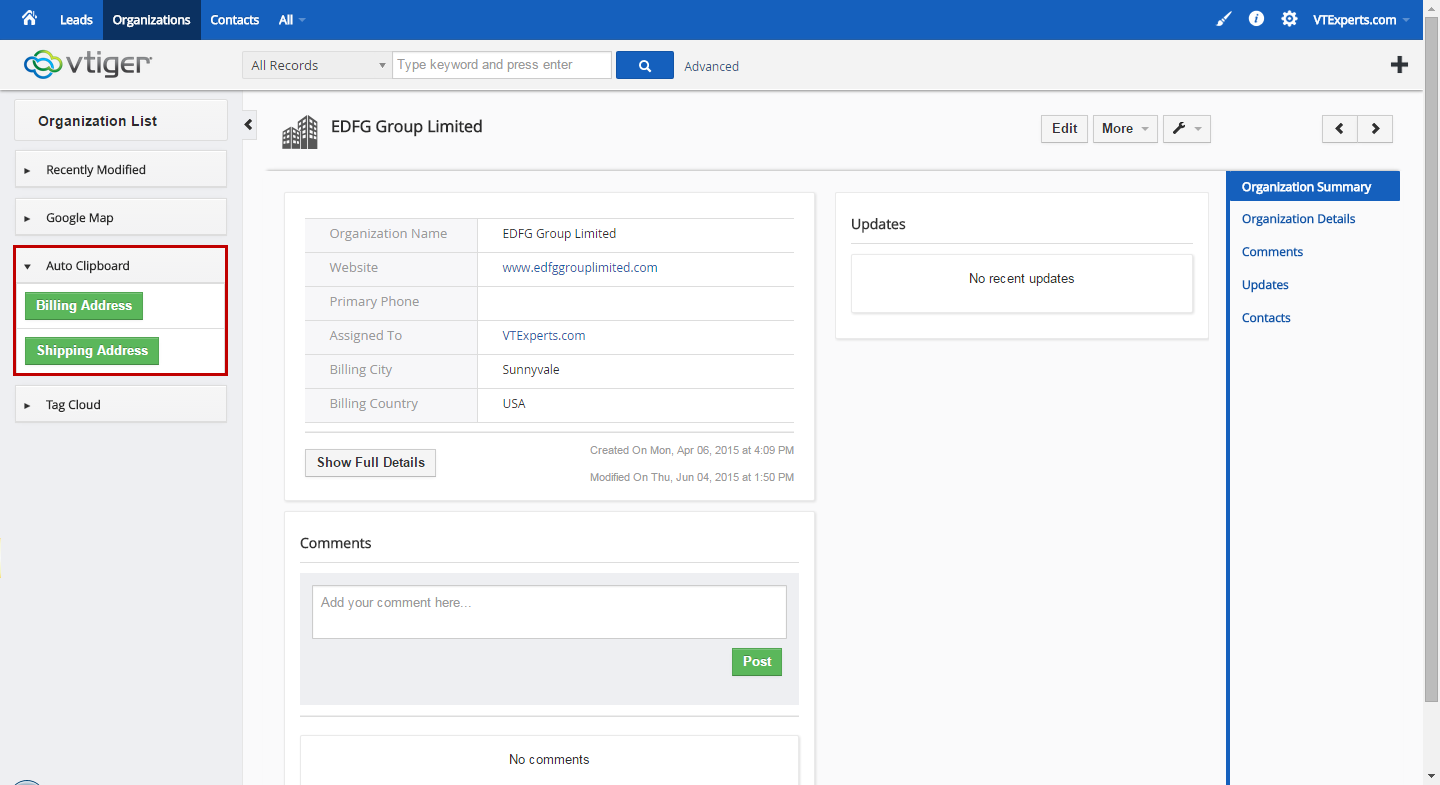Screen dimensions: 1440x785
Task: Click the Edit button
Action: (x=1065, y=128)
